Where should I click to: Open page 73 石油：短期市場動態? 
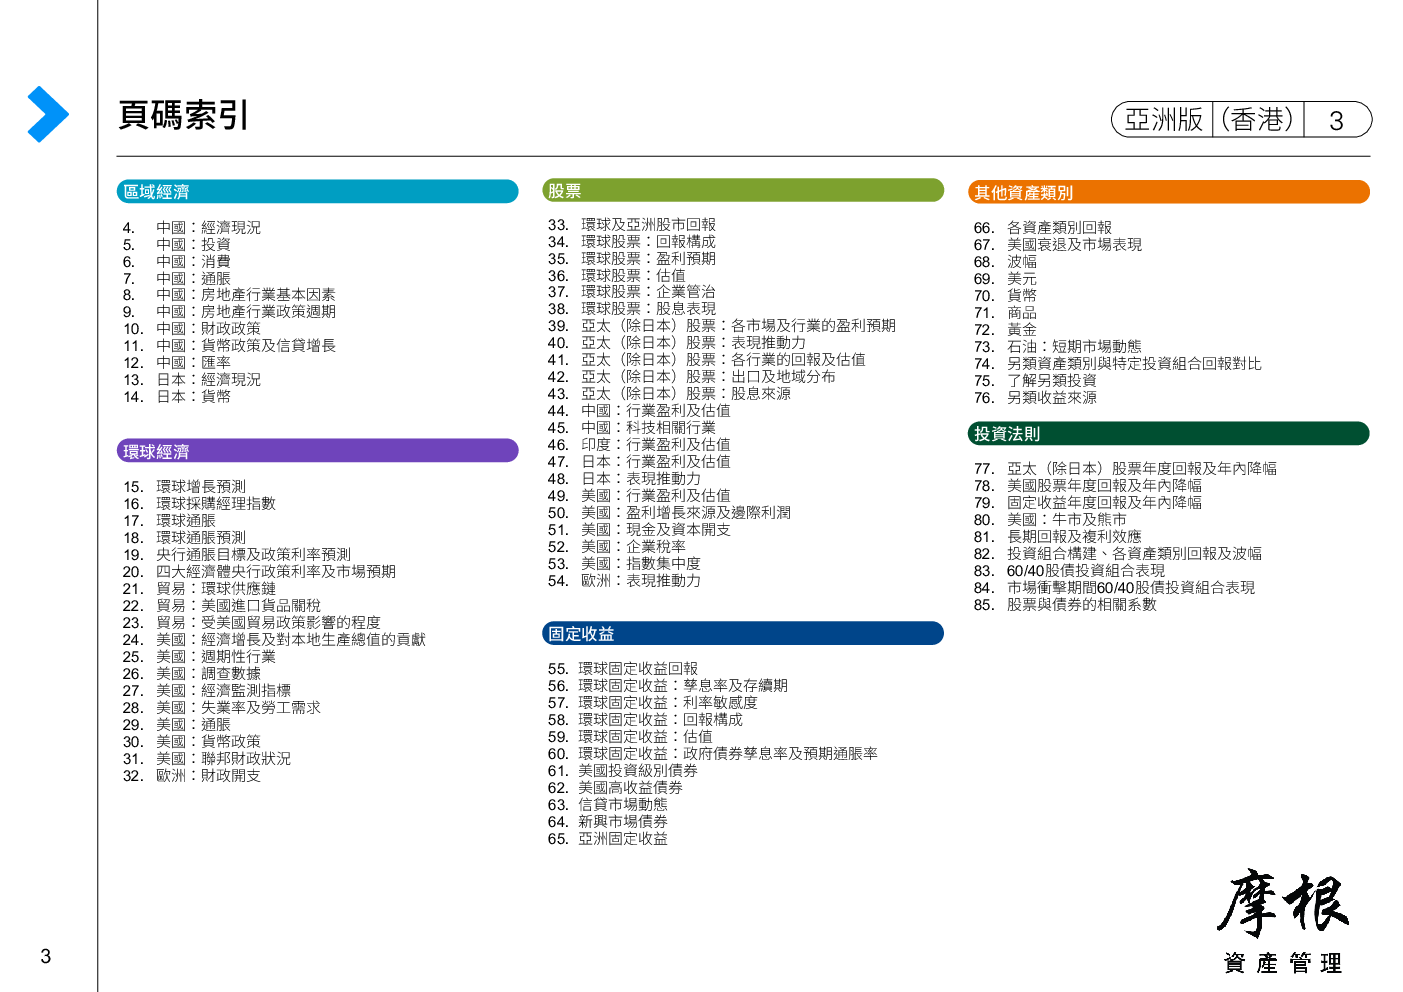coord(1058,347)
